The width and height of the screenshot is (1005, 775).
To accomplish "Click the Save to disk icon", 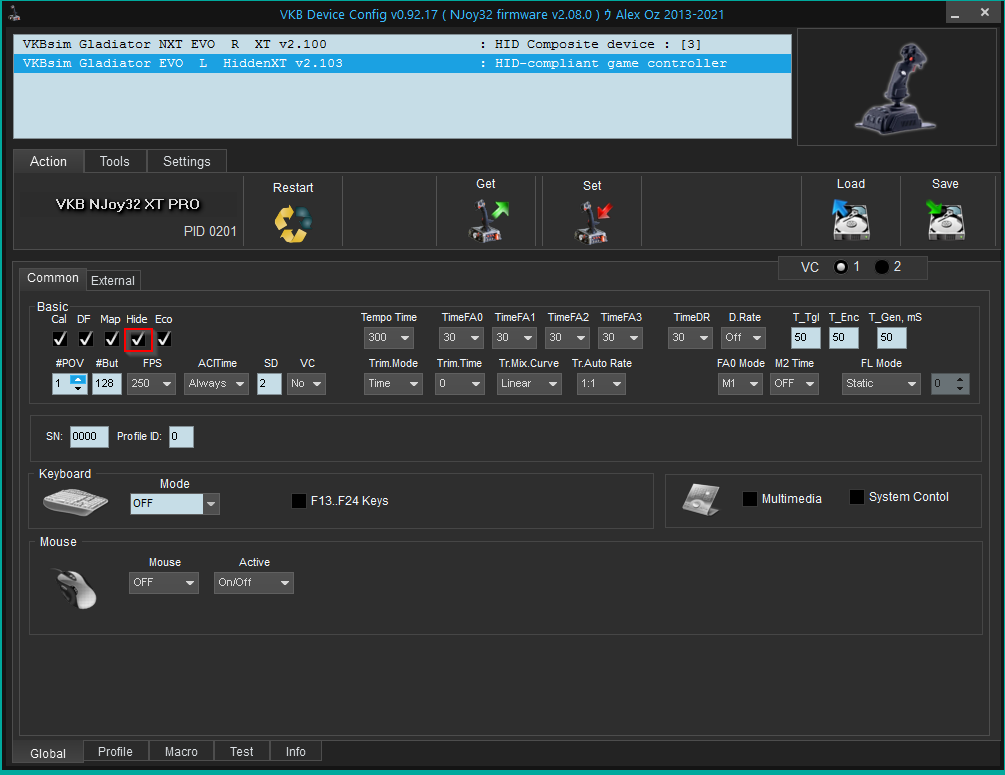I will (945, 220).
